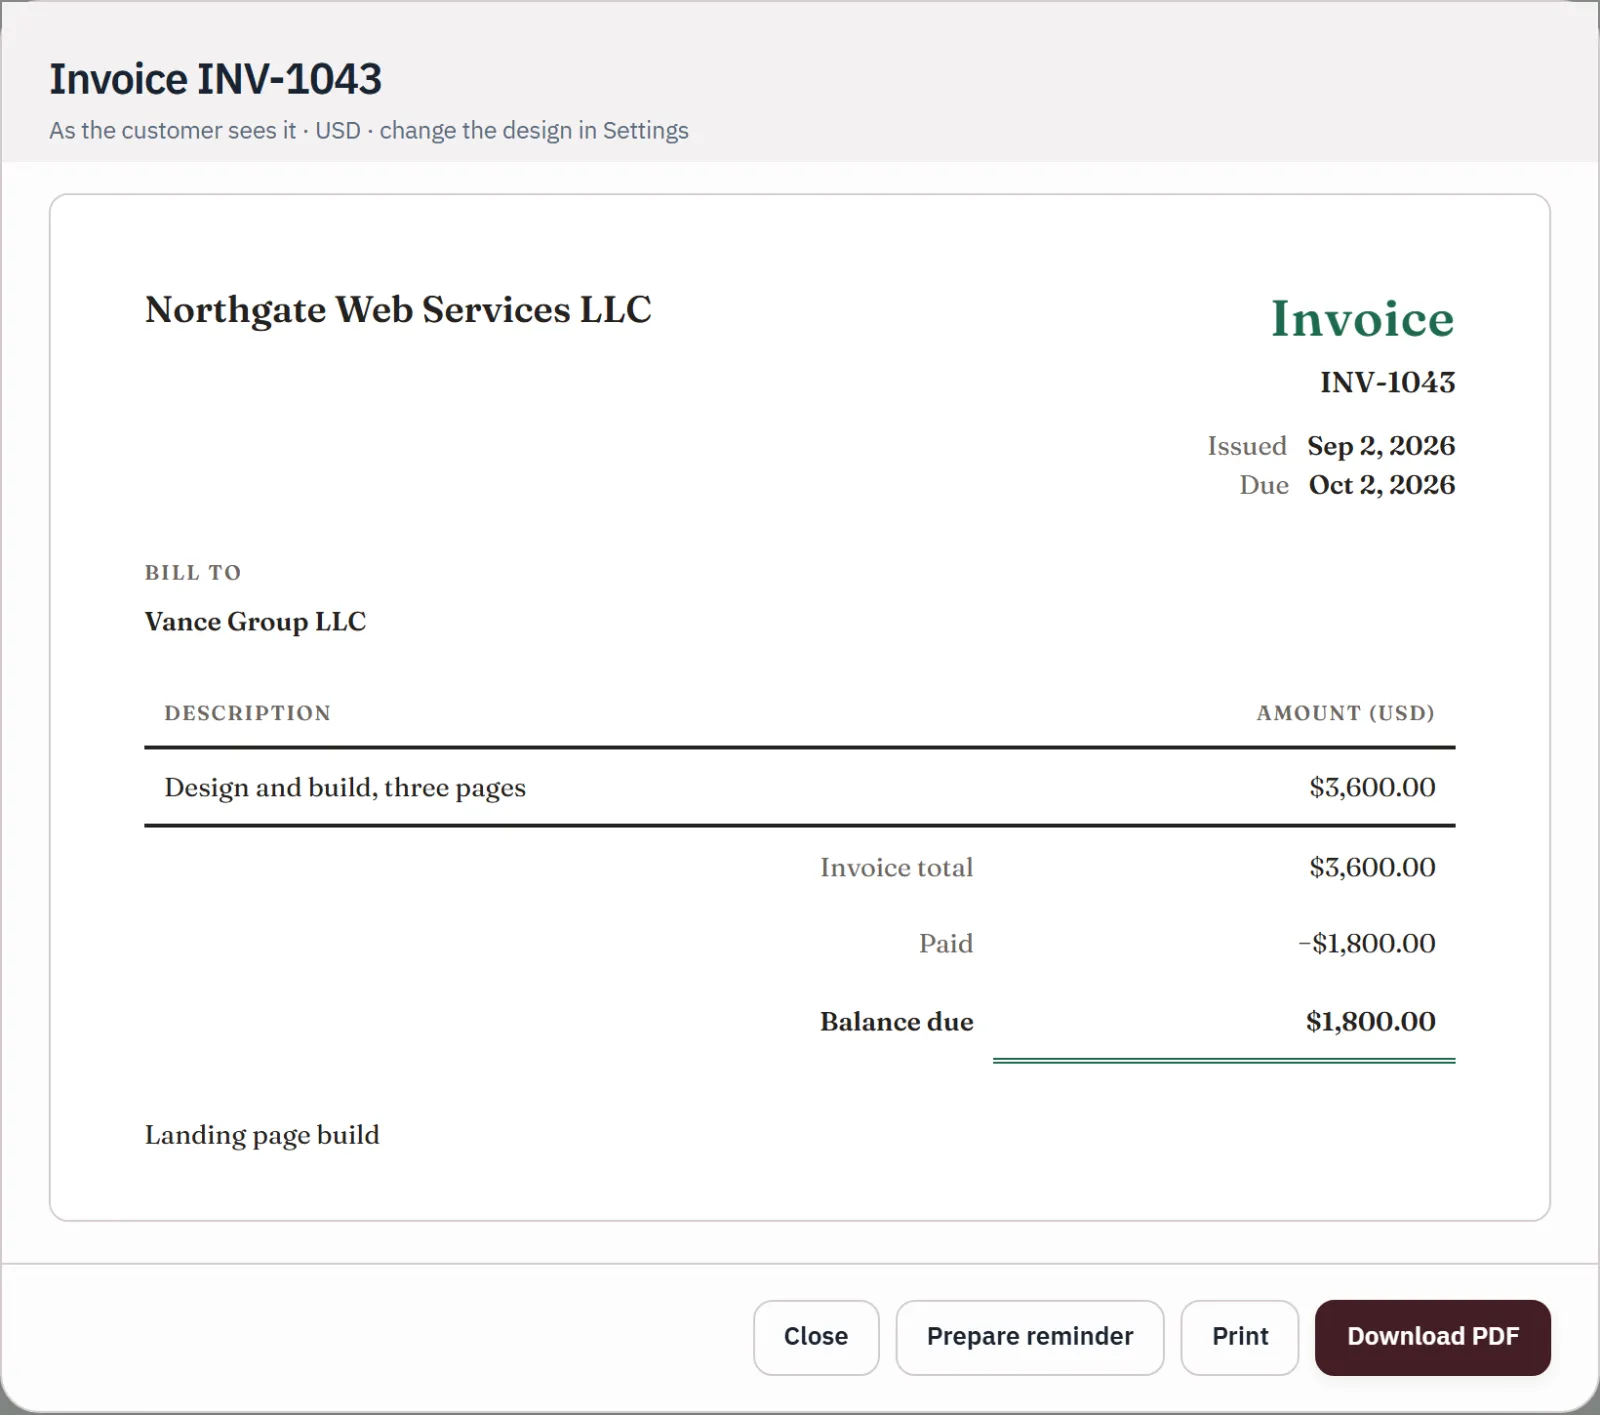Click the Invoice total value $3,600.00

1372,868
